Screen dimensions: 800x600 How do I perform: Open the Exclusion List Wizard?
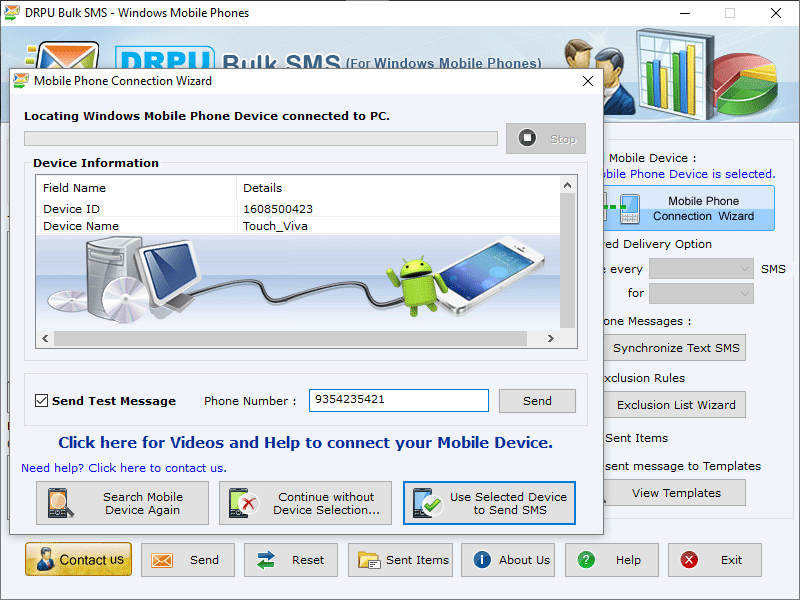point(676,405)
